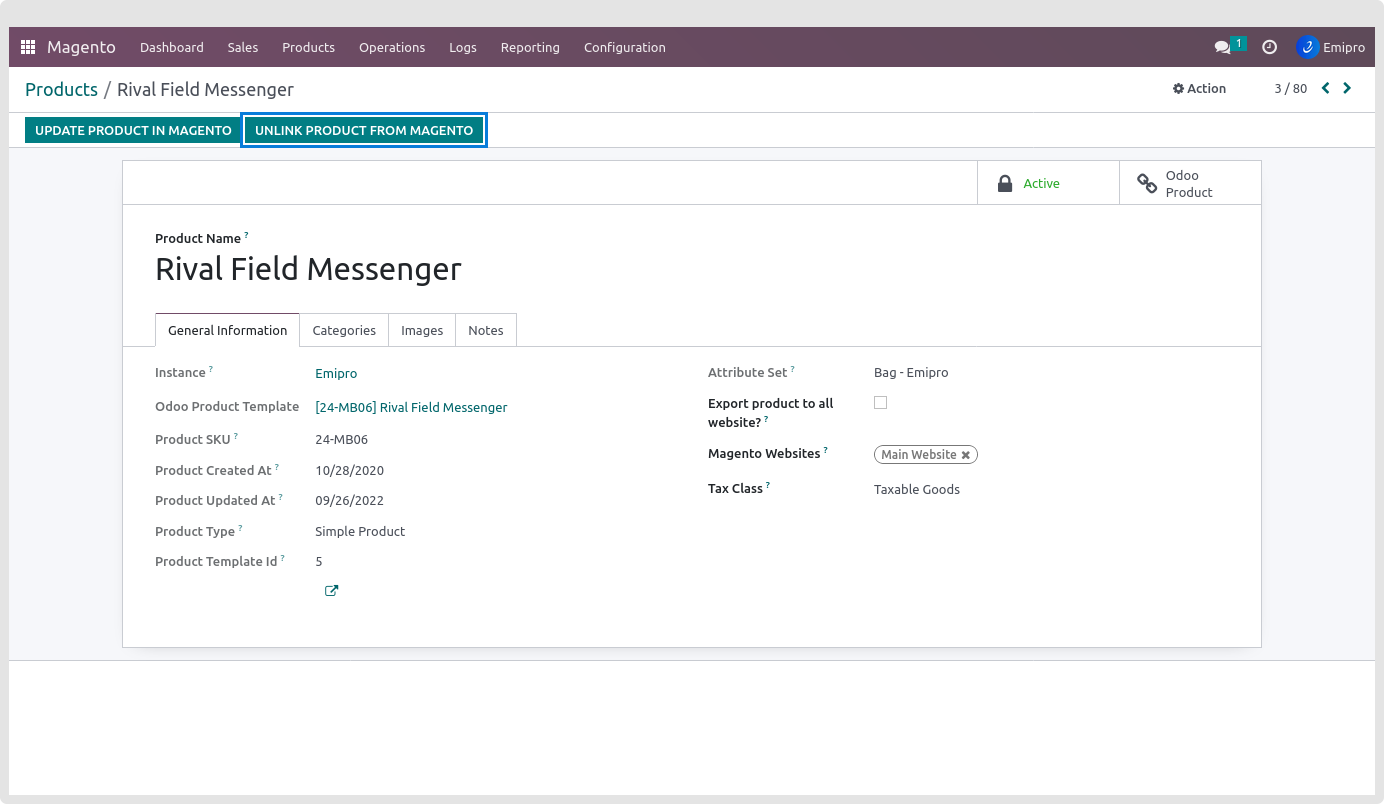This screenshot has width=1384, height=804.
Task: Switch to the Categories tab
Action: pyautogui.click(x=344, y=330)
